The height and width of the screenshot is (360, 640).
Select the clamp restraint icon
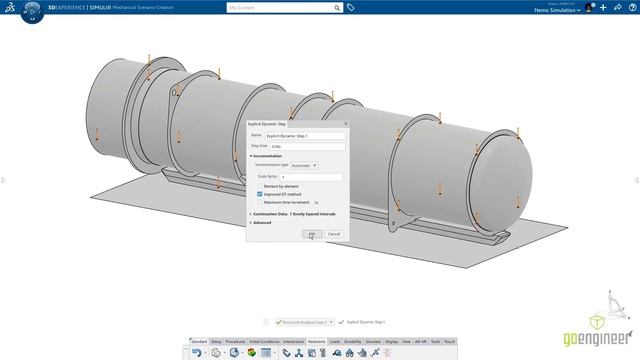[x=287, y=353]
